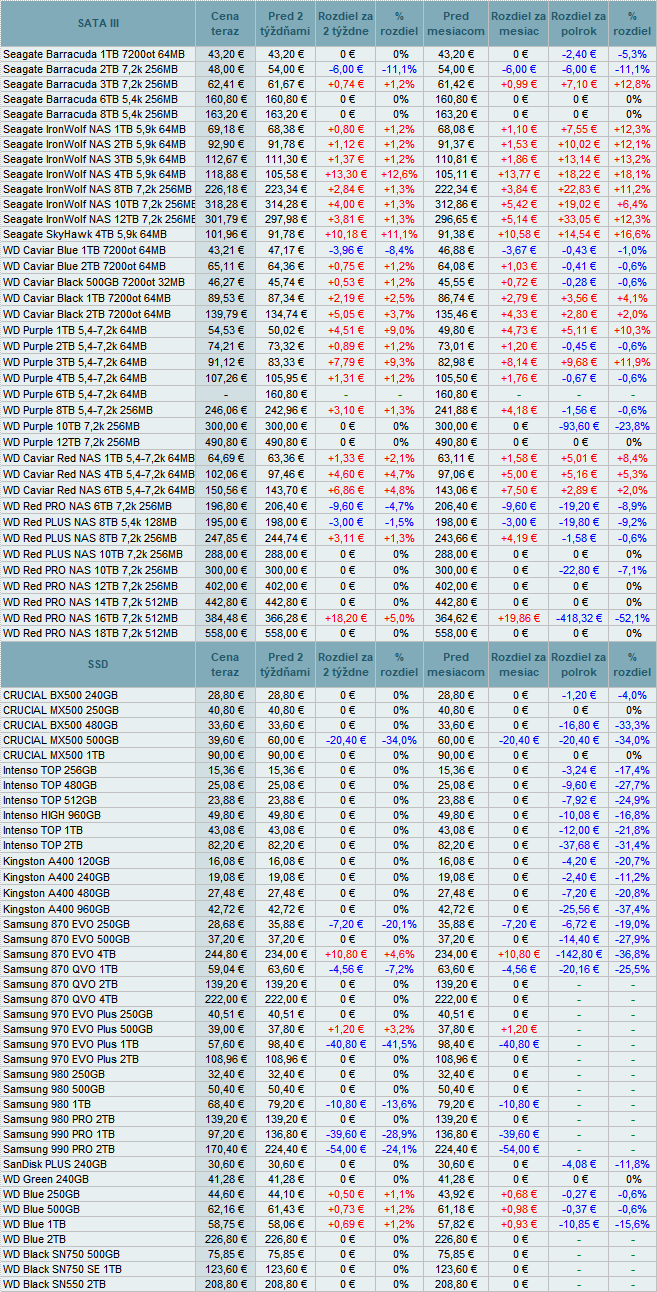Click the 62,41 € price of Seagate Barracuda 3TB

click(x=225, y=84)
